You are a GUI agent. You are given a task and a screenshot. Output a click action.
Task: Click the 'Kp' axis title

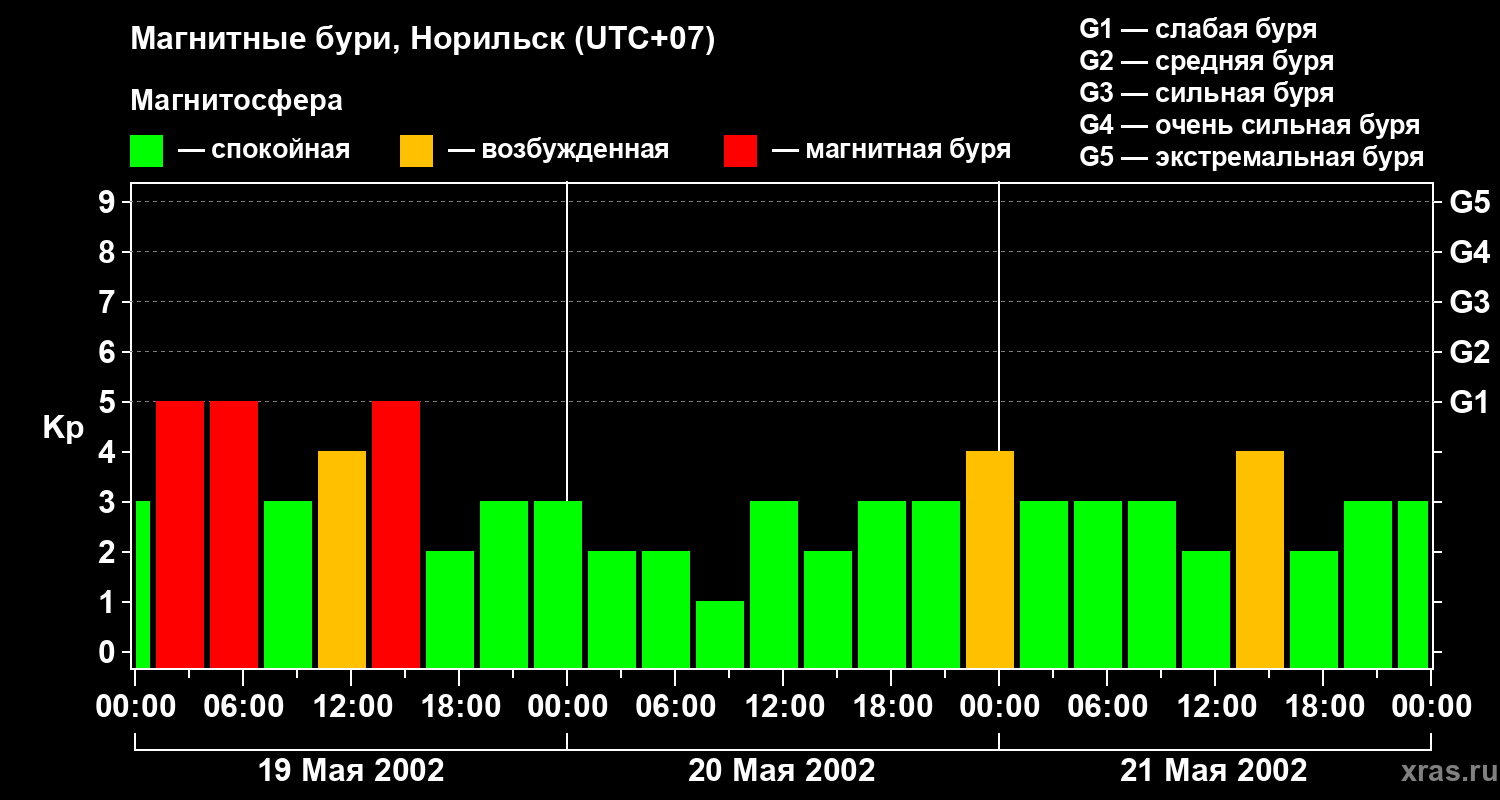(64, 428)
